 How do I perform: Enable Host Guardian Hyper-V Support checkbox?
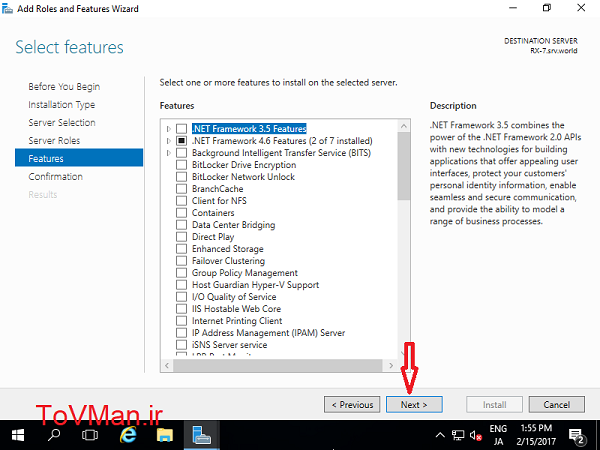[x=181, y=285]
